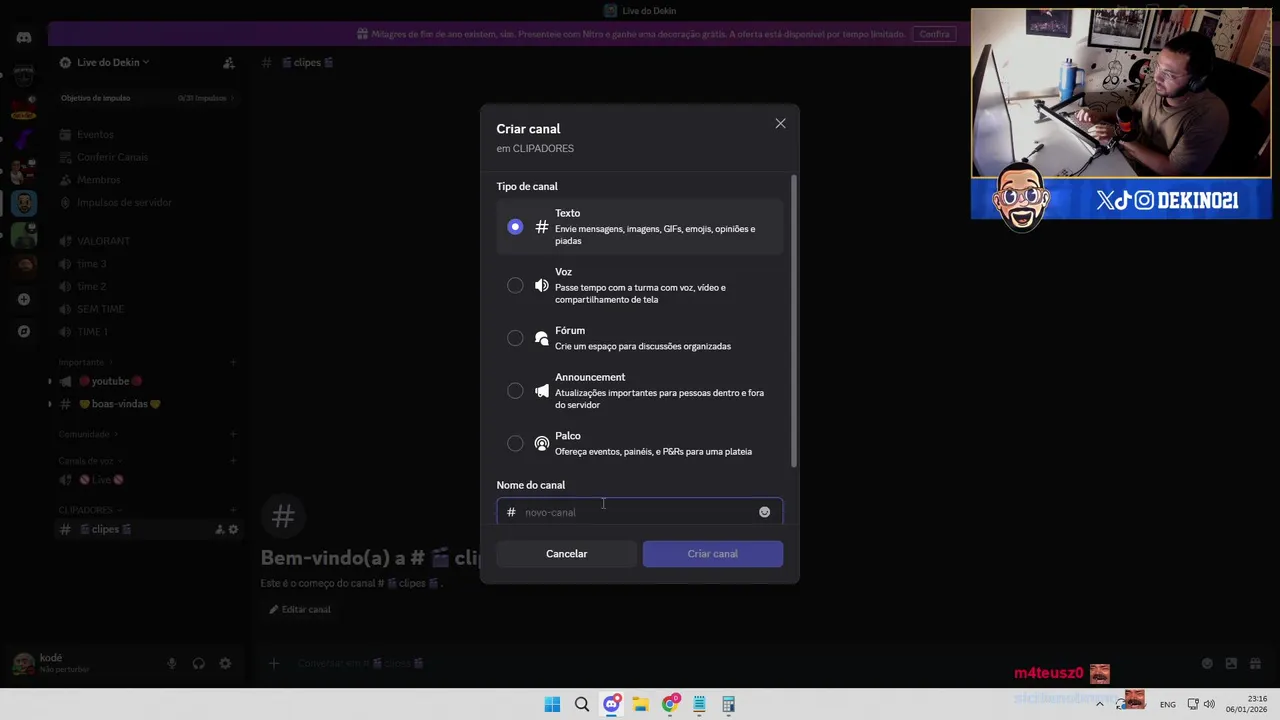1280x720 pixels.
Task: Select the Announcement channel type radio button
Action: 515,391
